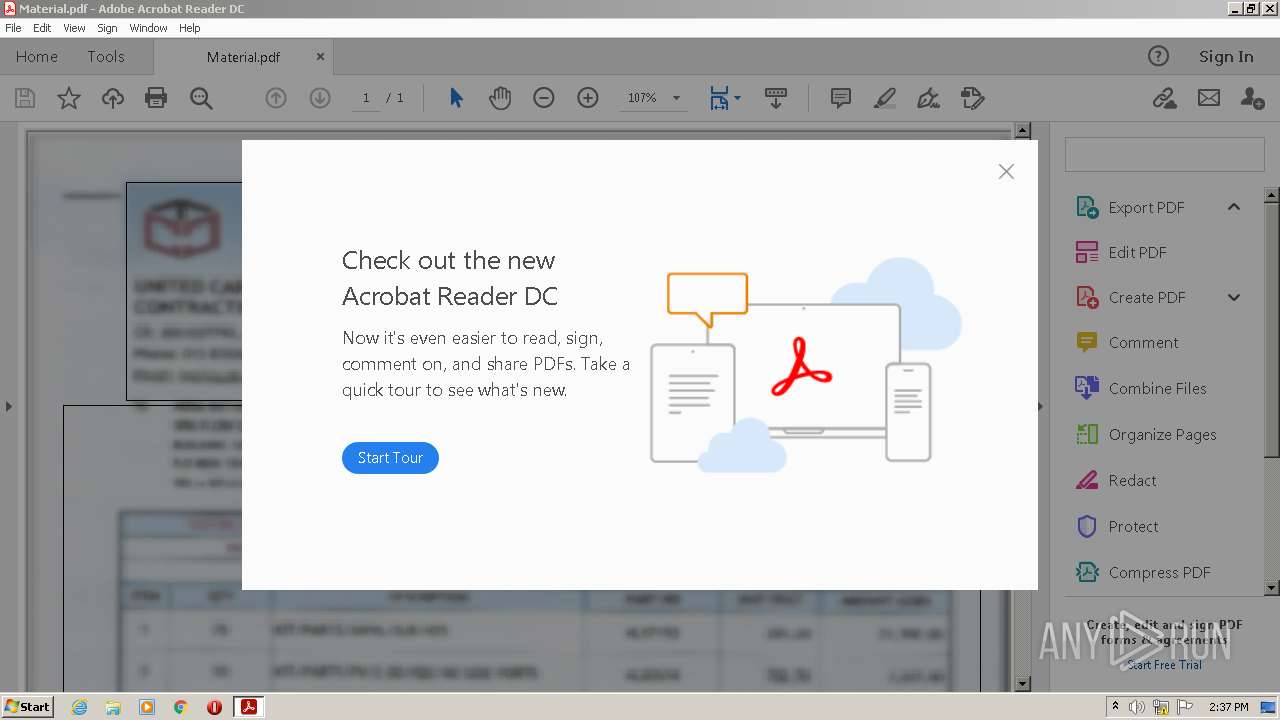Open the Redact tool
1280x720 pixels.
1132,480
